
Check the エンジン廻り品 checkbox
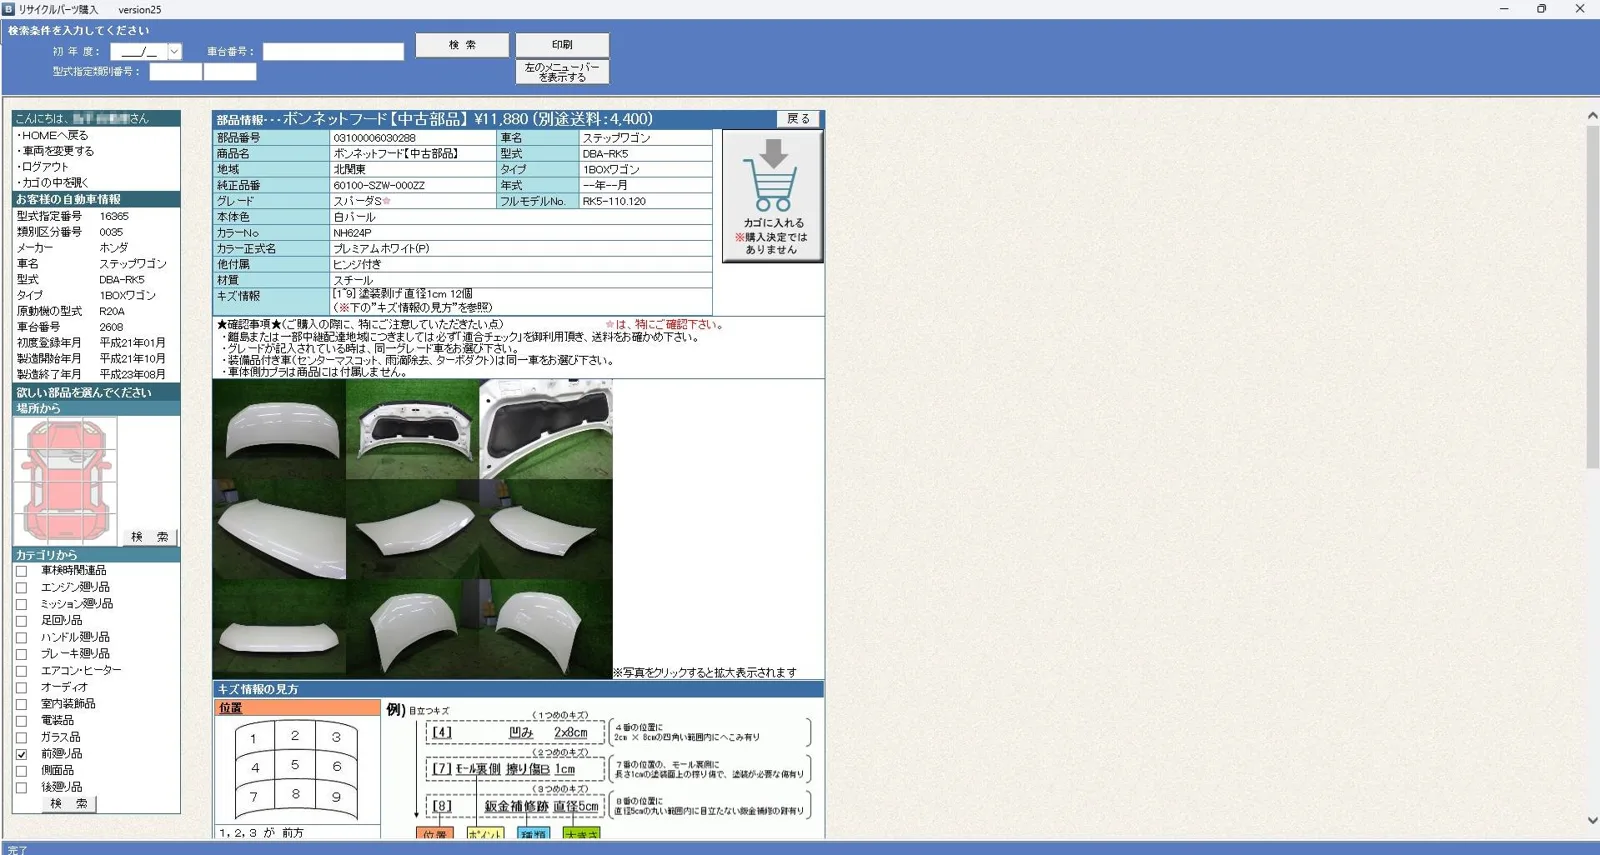(x=21, y=588)
